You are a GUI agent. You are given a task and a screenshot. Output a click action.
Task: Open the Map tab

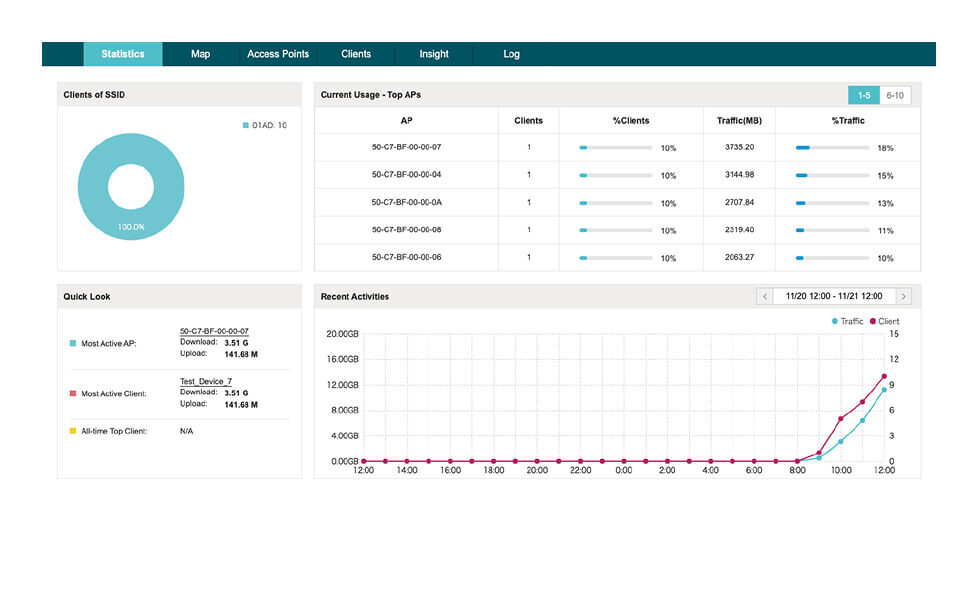(x=200, y=54)
